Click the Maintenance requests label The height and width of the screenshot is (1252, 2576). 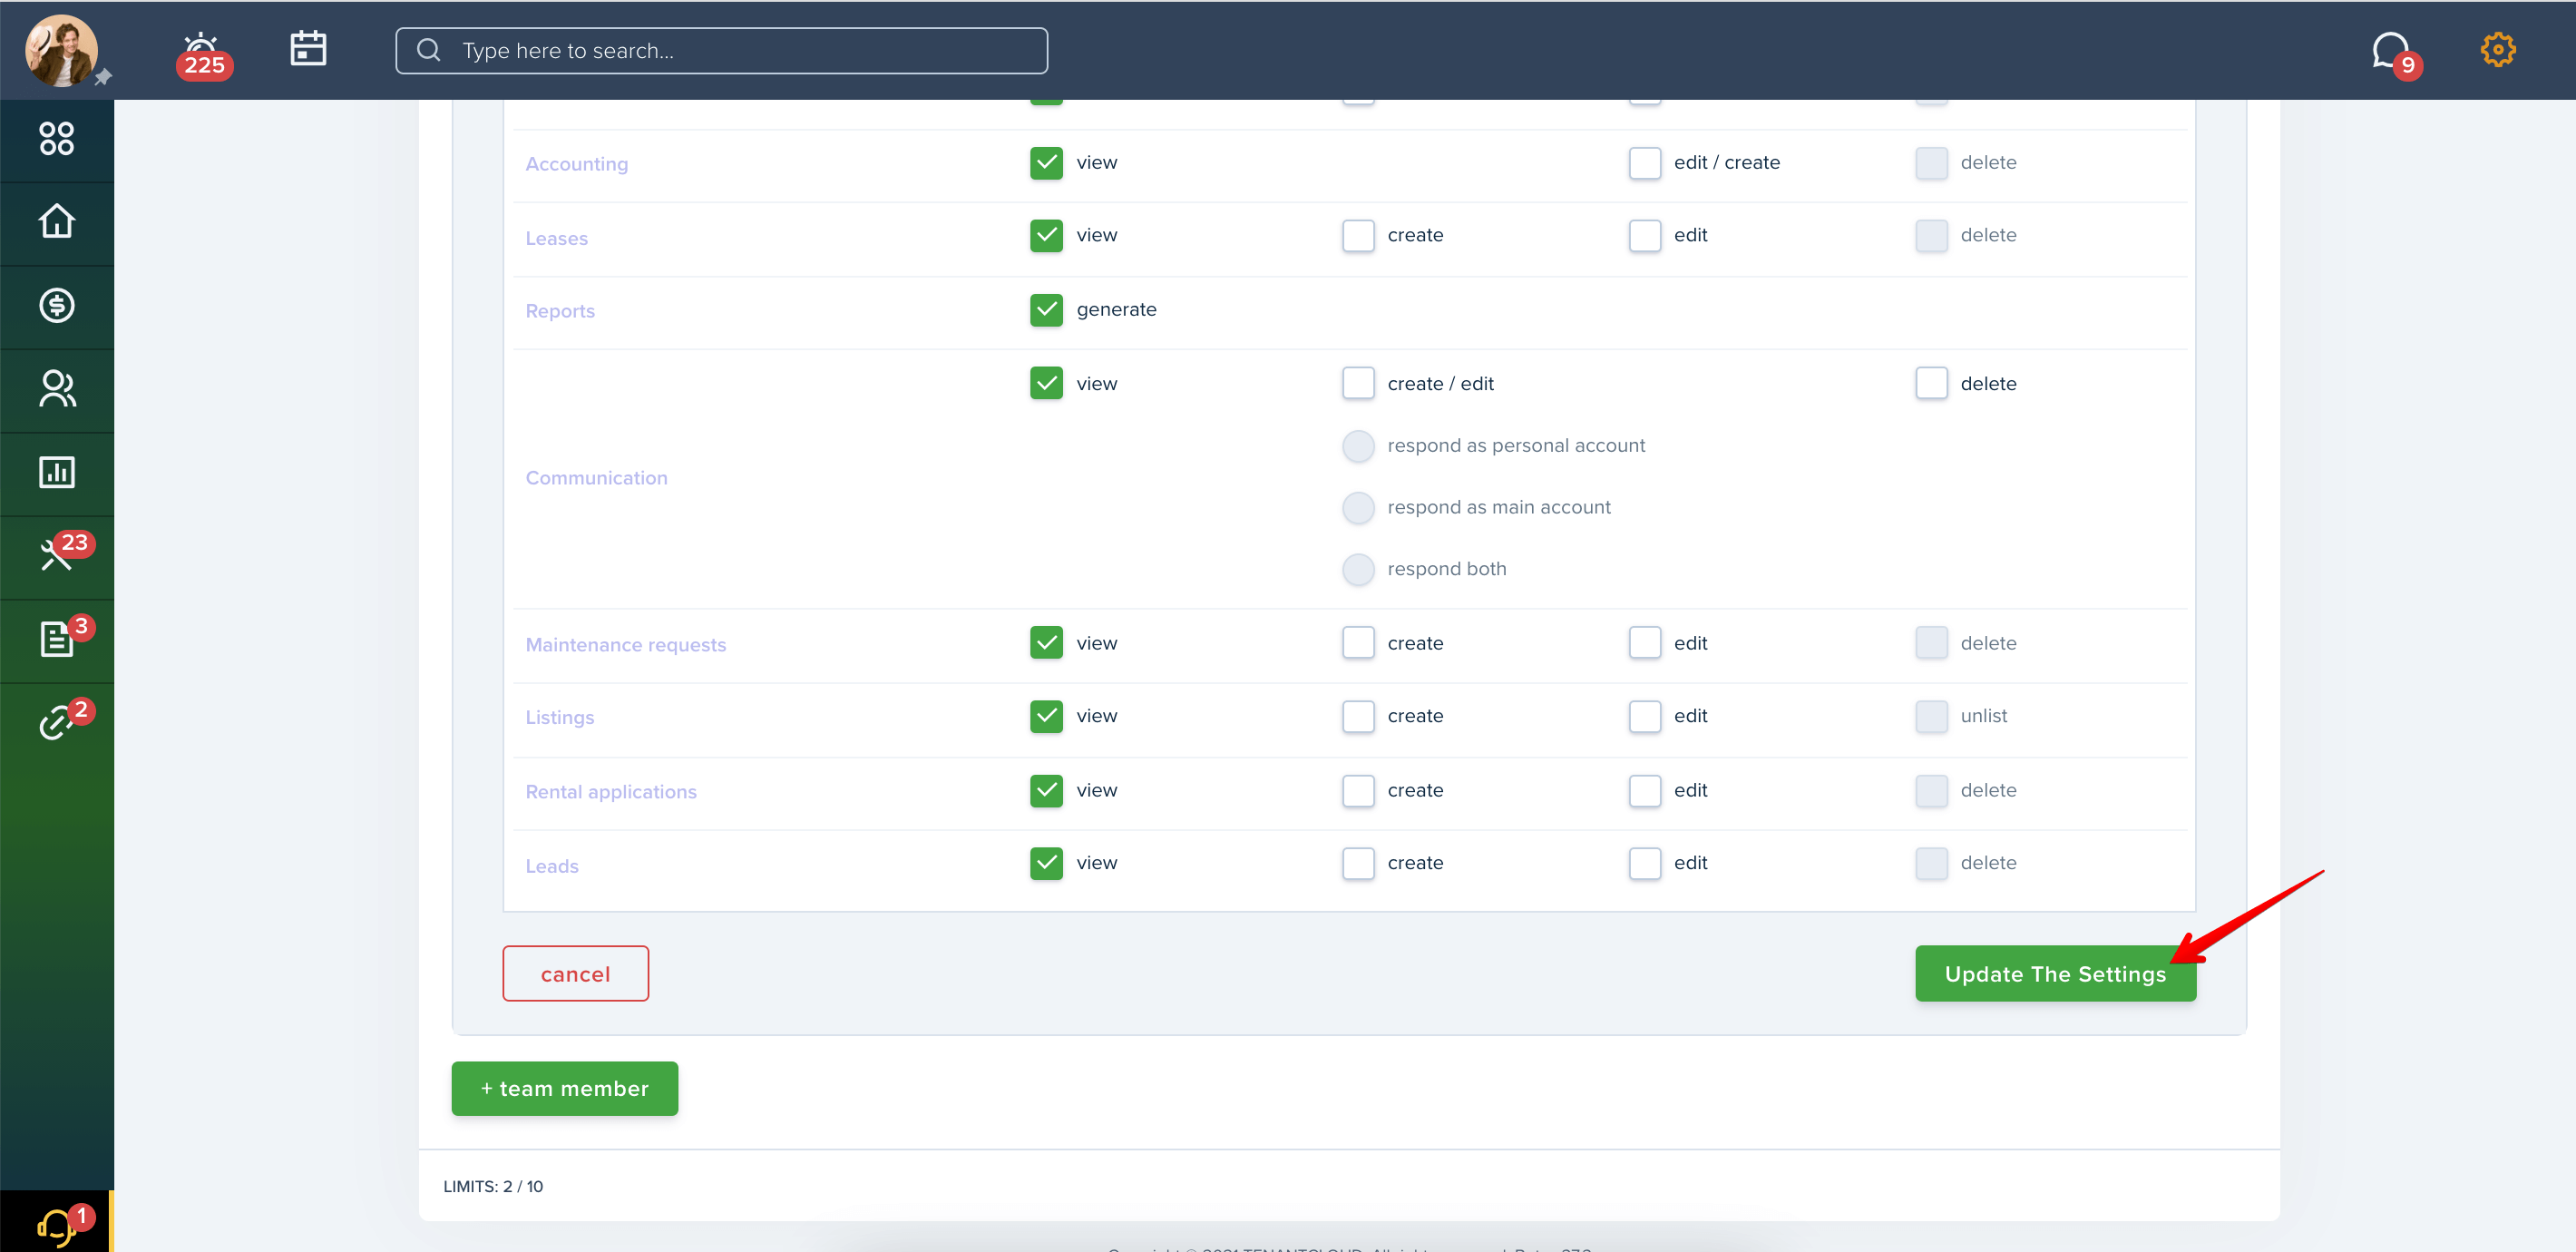click(x=625, y=645)
